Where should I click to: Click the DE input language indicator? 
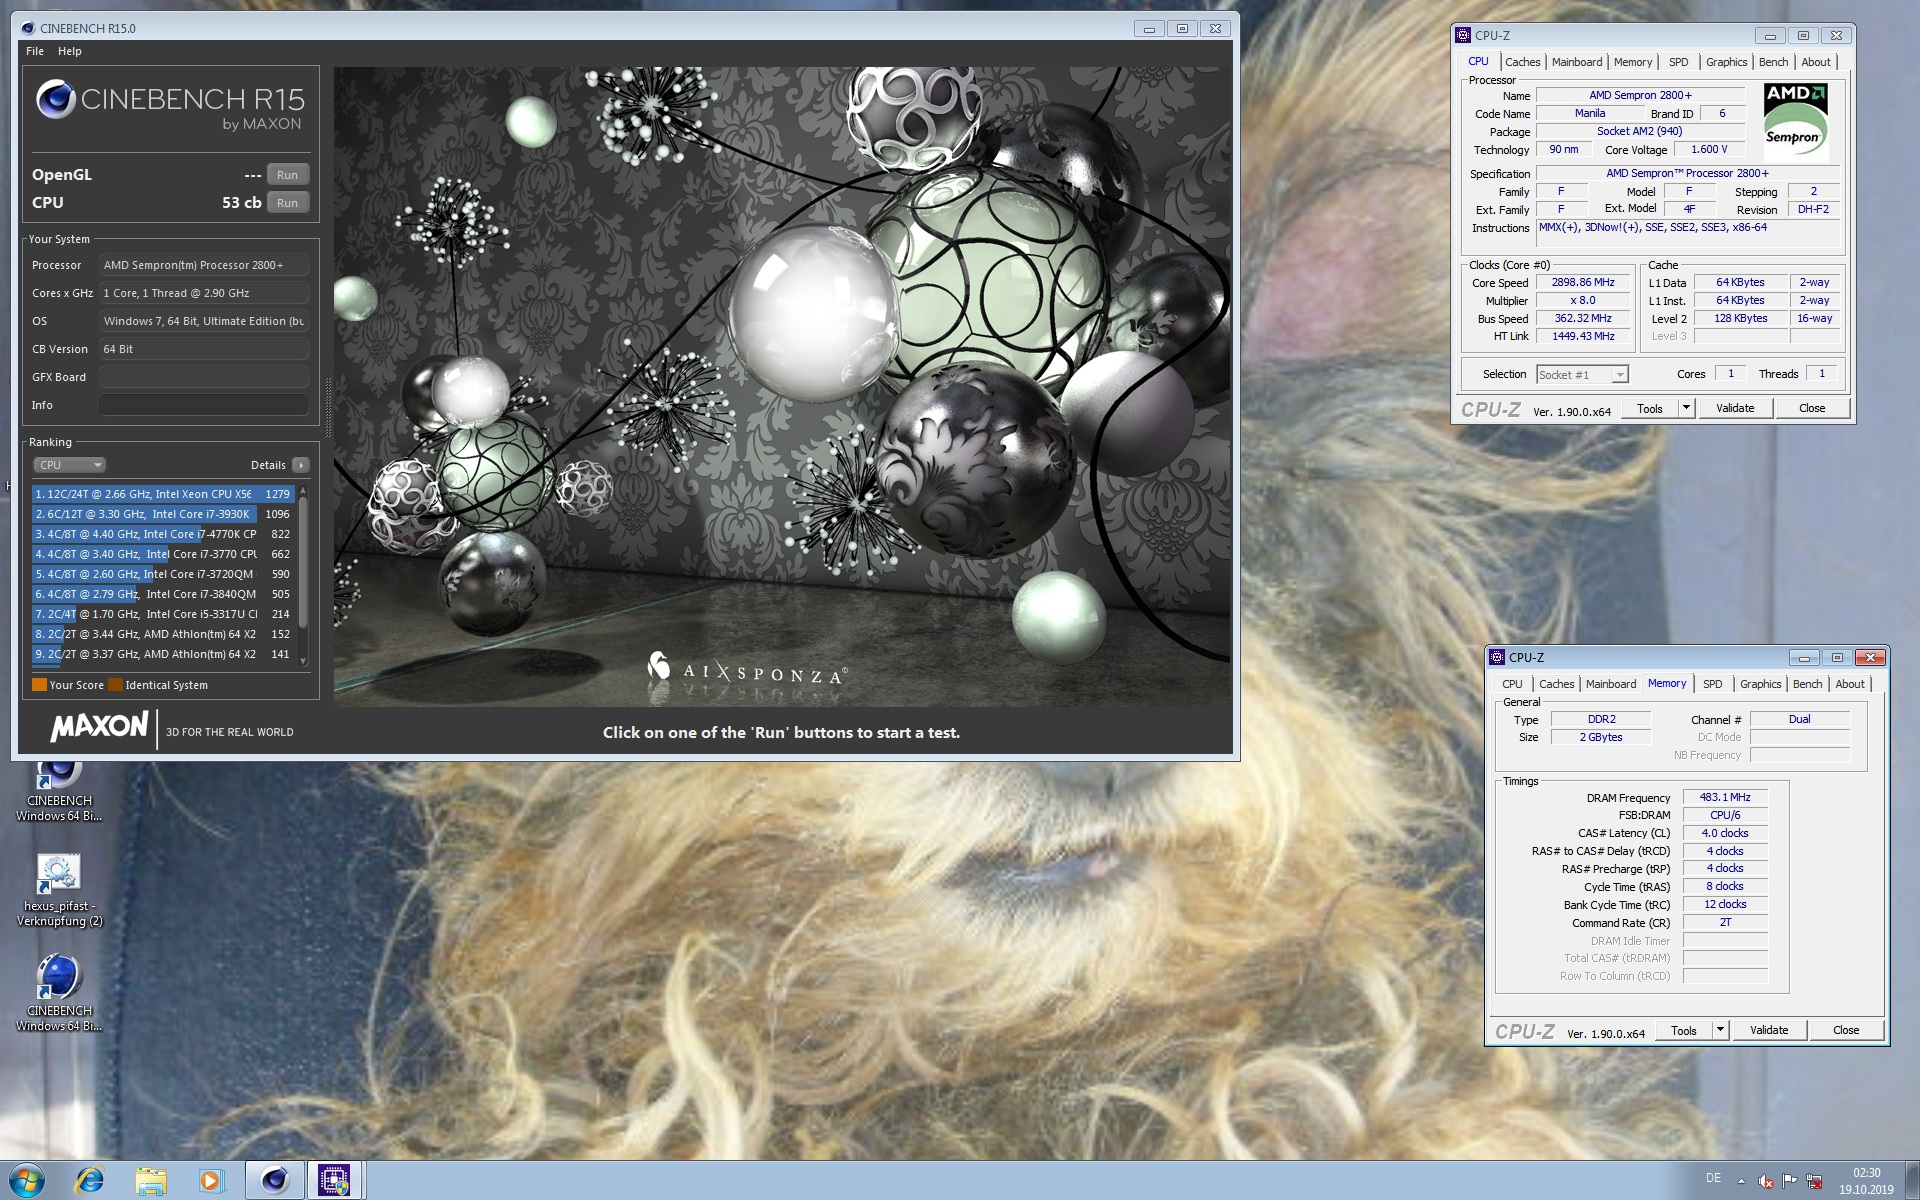[1713, 1178]
